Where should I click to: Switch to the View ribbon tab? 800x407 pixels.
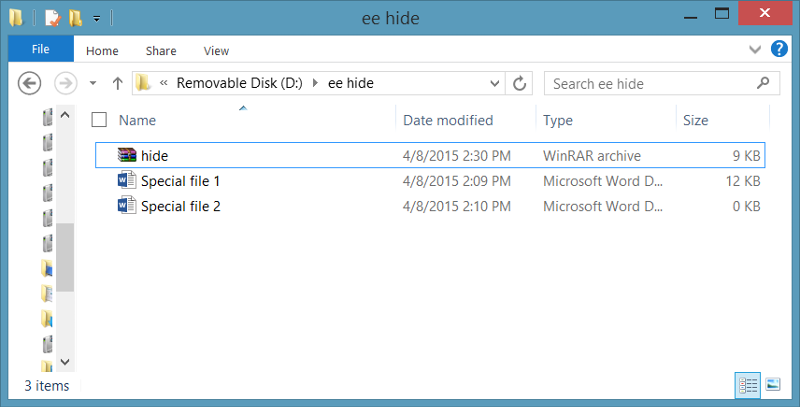tap(216, 50)
